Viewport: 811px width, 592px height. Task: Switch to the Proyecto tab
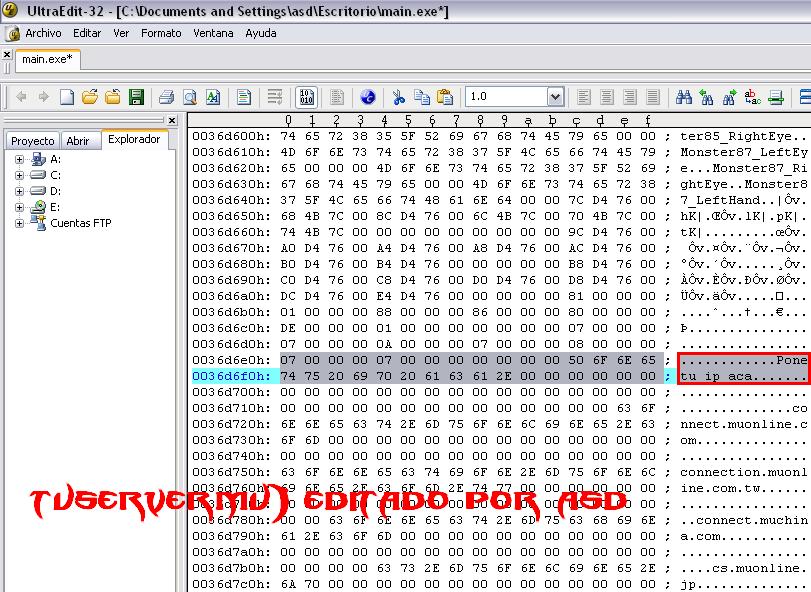[33, 141]
